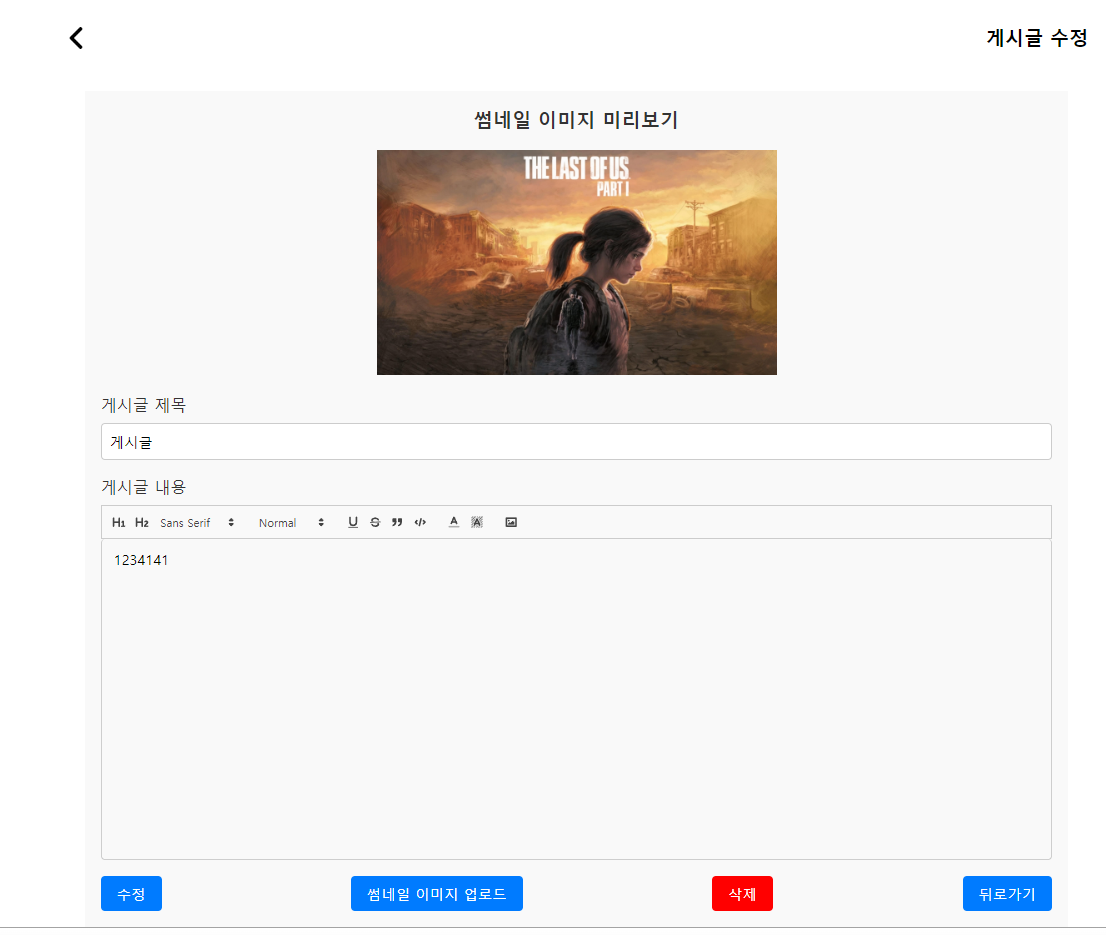This screenshot has width=1106, height=935.
Task: Click the 수정 button
Action: point(131,893)
